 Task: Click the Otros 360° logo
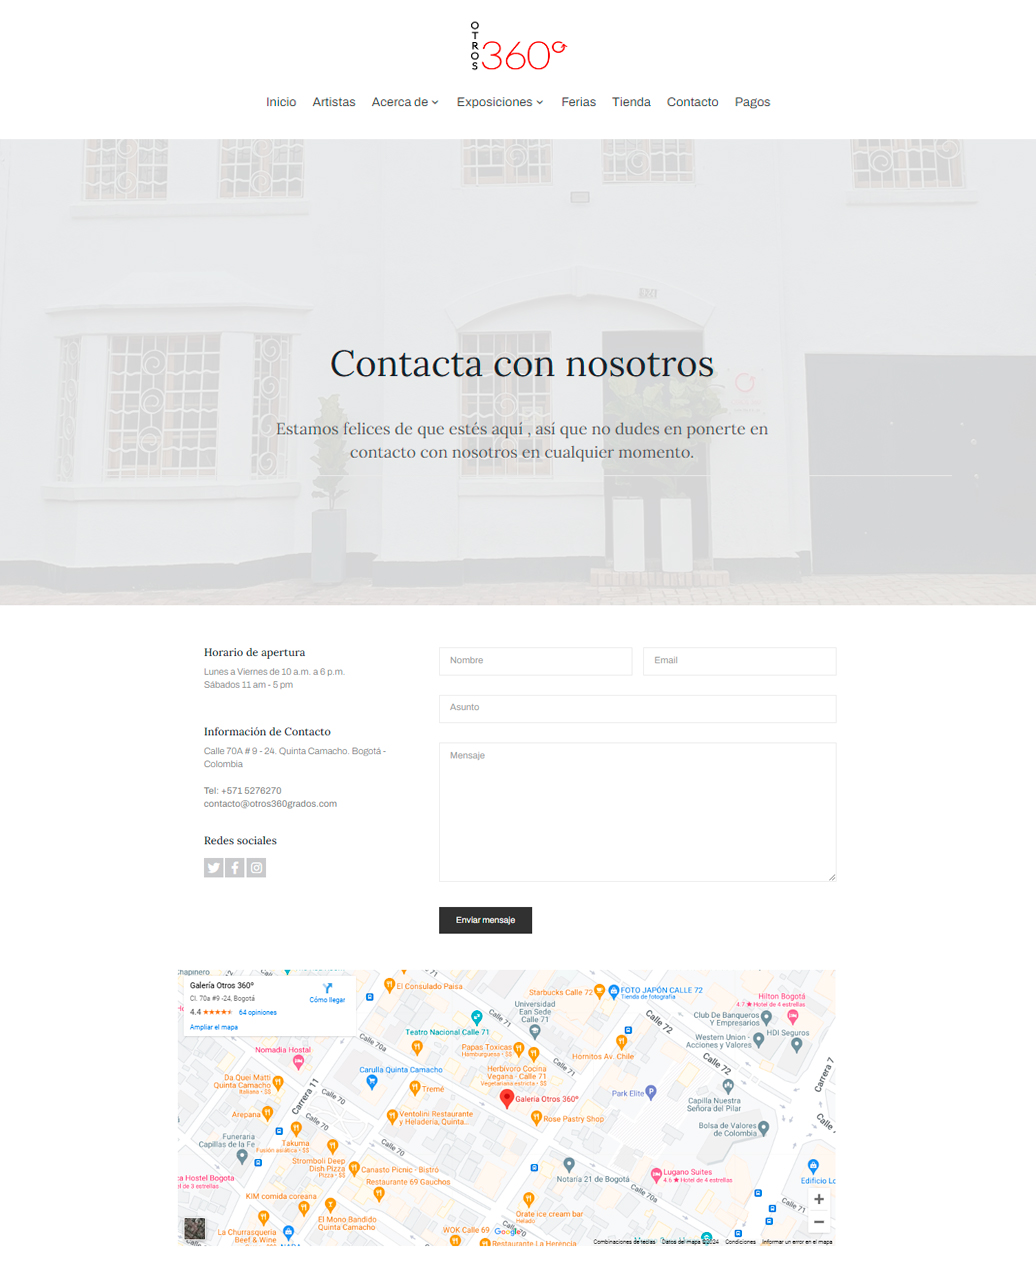518,47
